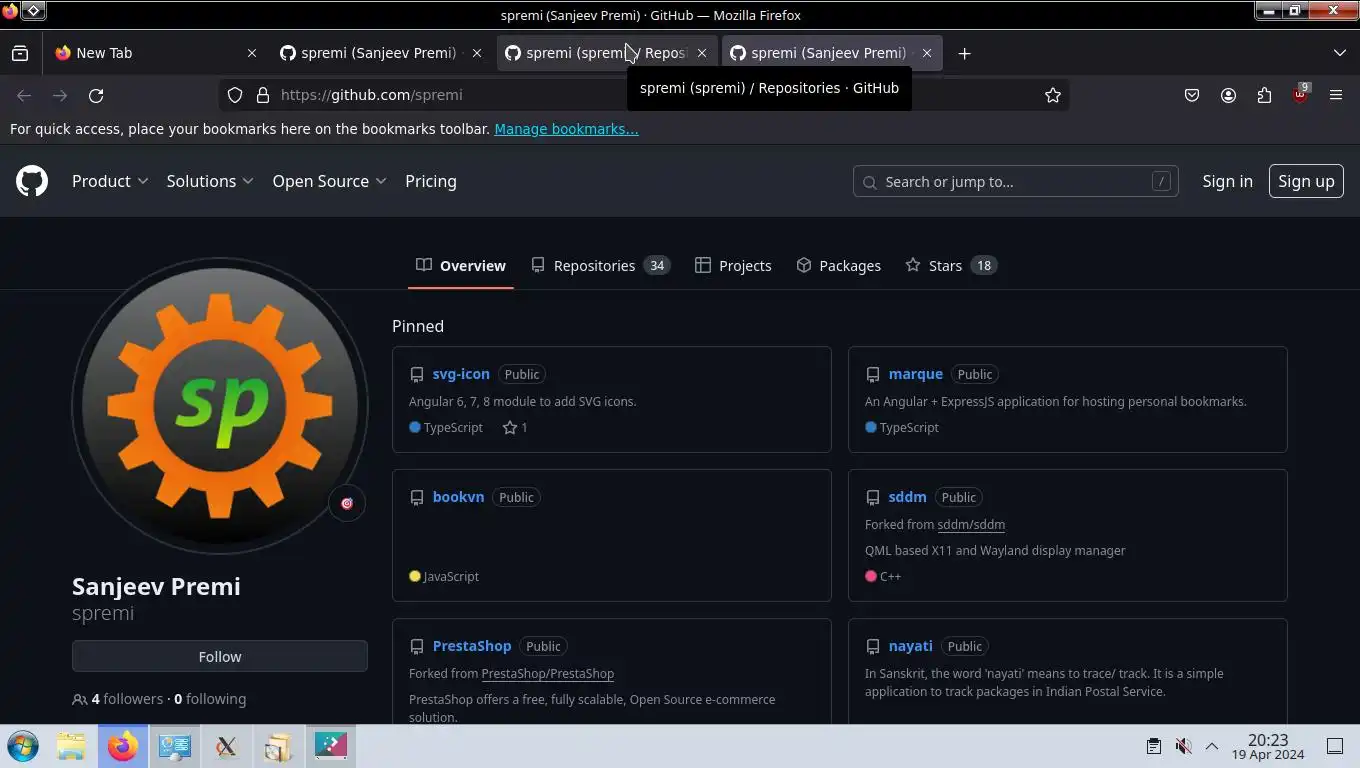
Task: Click the Sign up button
Action: [1306, 181]
